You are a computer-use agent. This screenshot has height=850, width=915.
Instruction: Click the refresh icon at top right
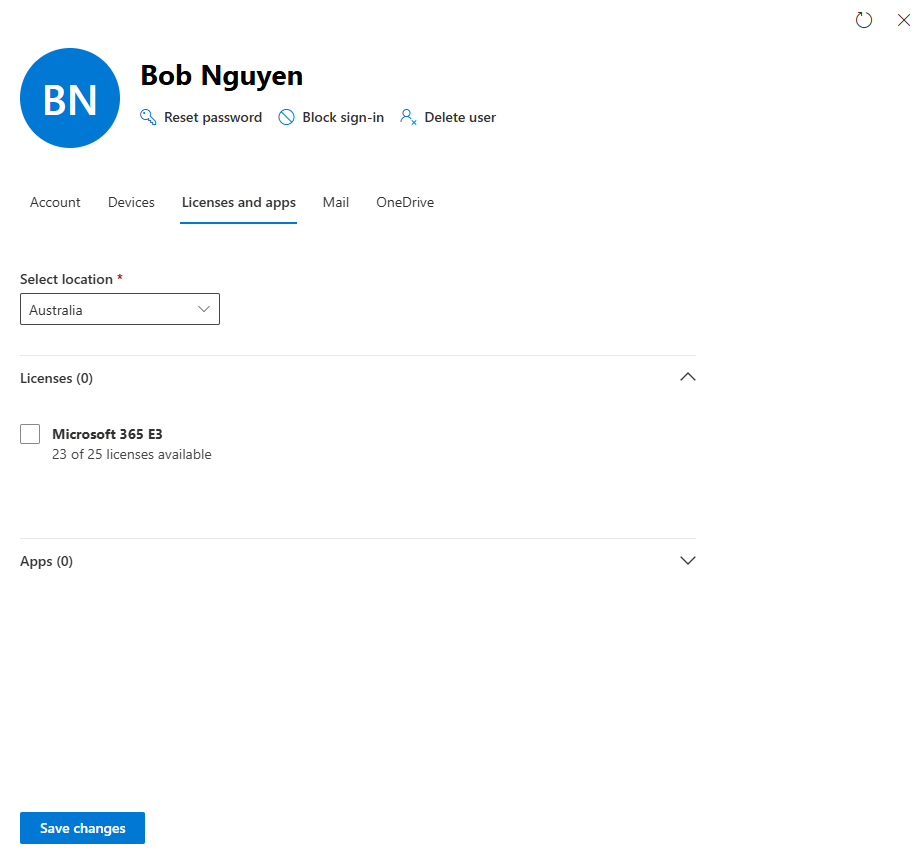(x=864, y=20)
